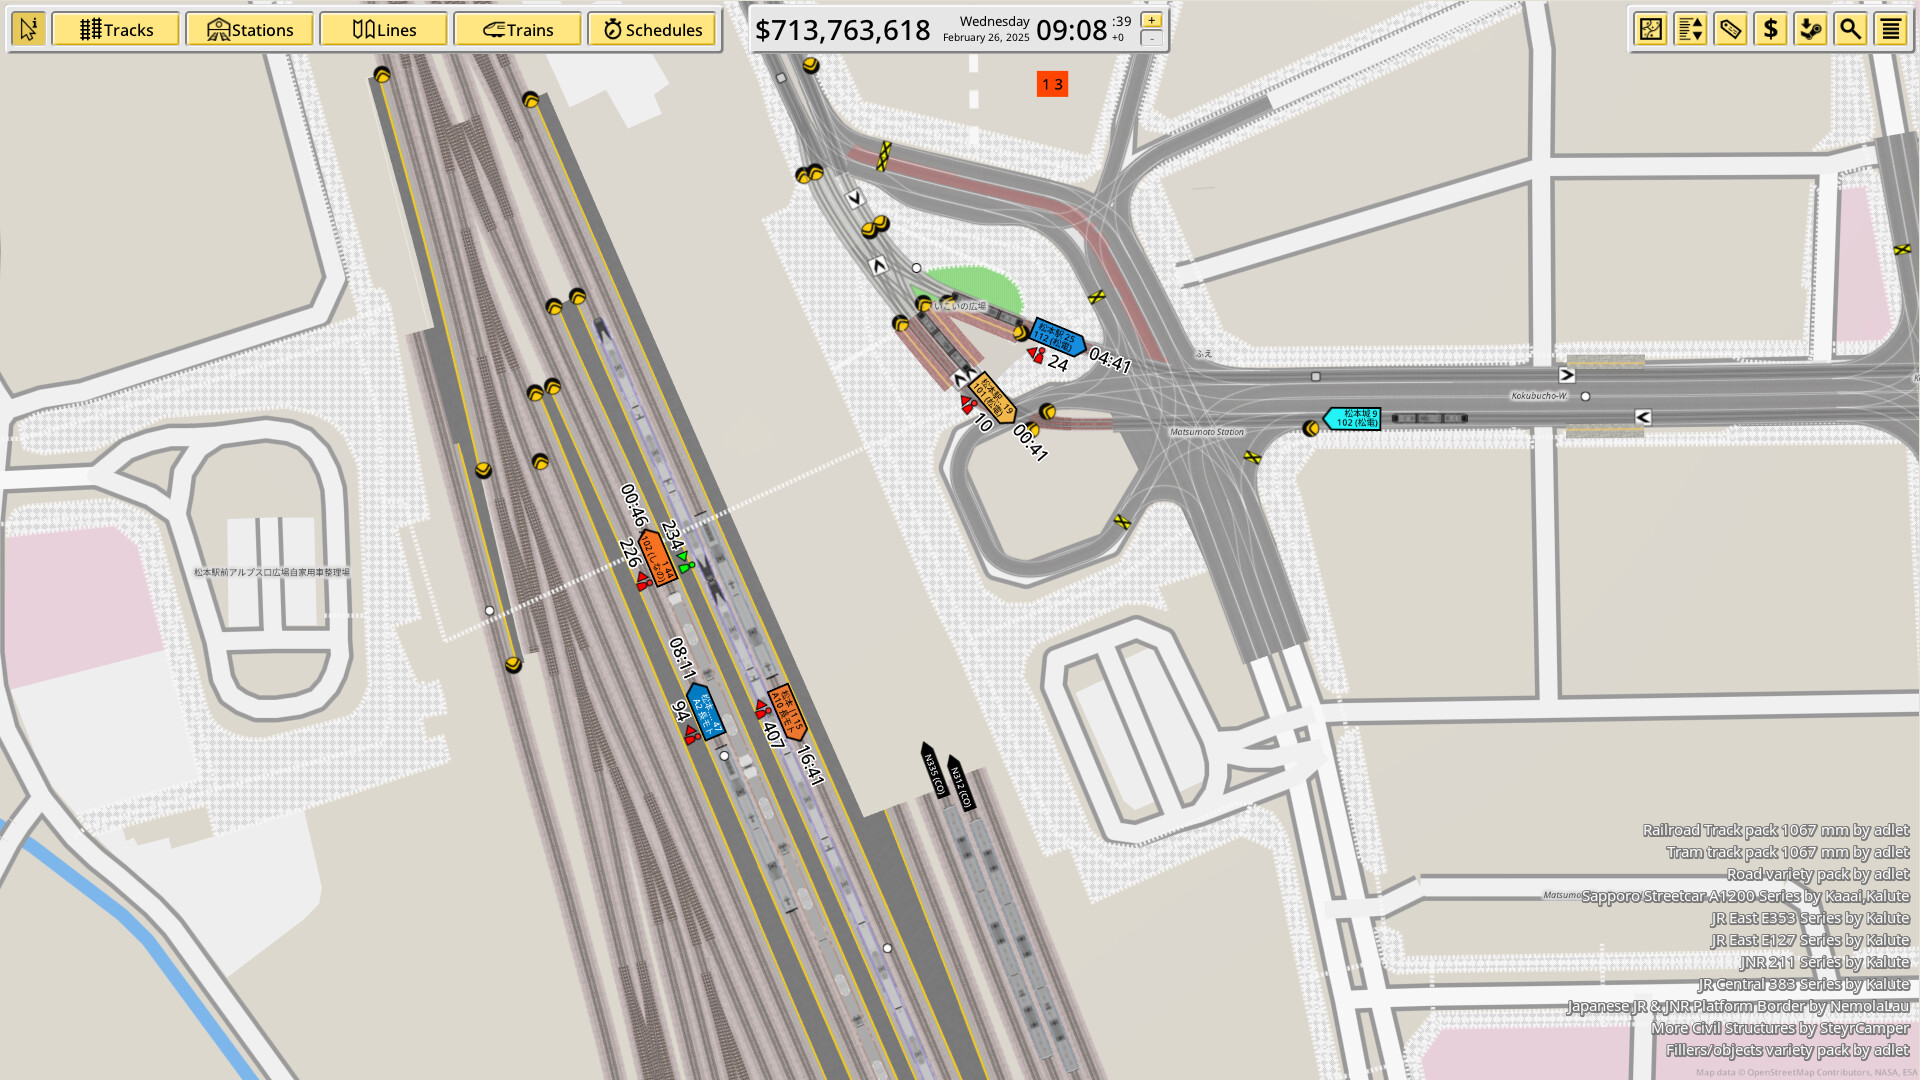This screenshot has height=1080, width=1920.
Task: Open the Schedules panel
Action: (x=652, y=29)
